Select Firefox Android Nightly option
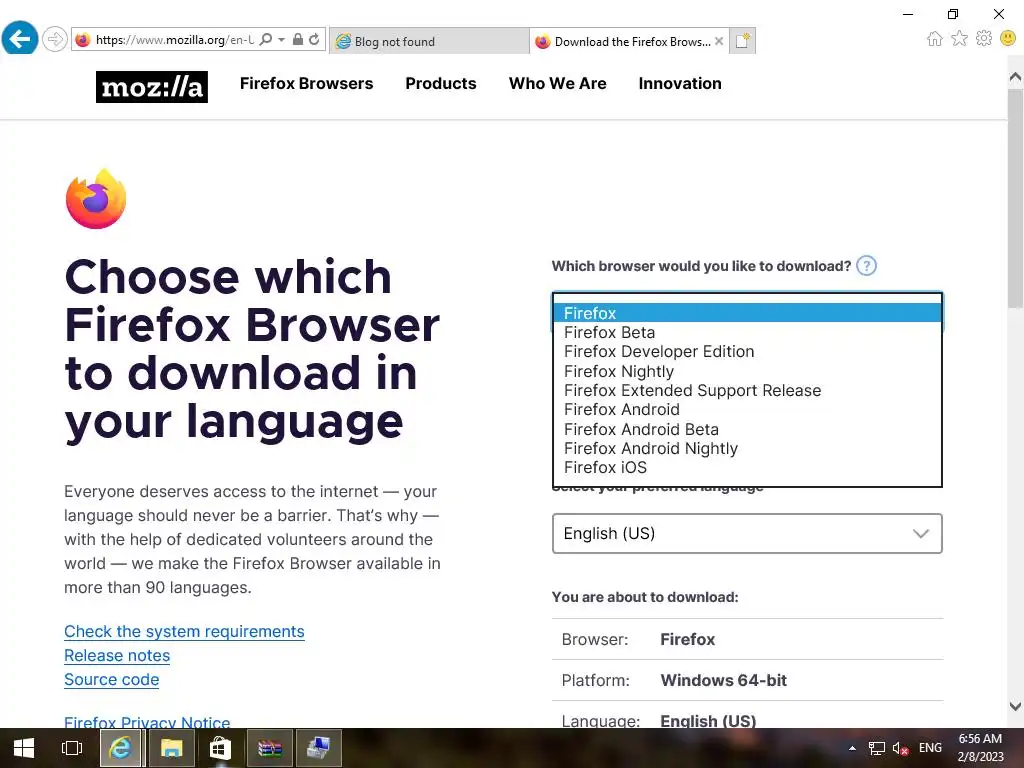The height and width of the screenshot is (768, 1024). tap(747, 448)
